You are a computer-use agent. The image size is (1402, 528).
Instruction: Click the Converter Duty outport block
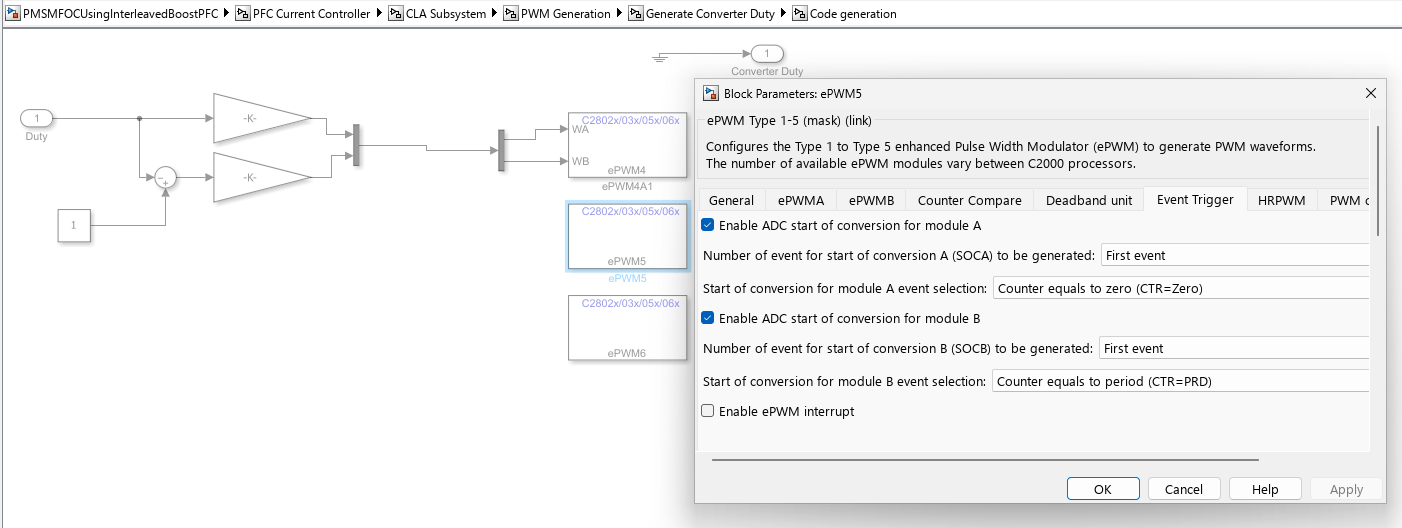click(x=767, y=54)
